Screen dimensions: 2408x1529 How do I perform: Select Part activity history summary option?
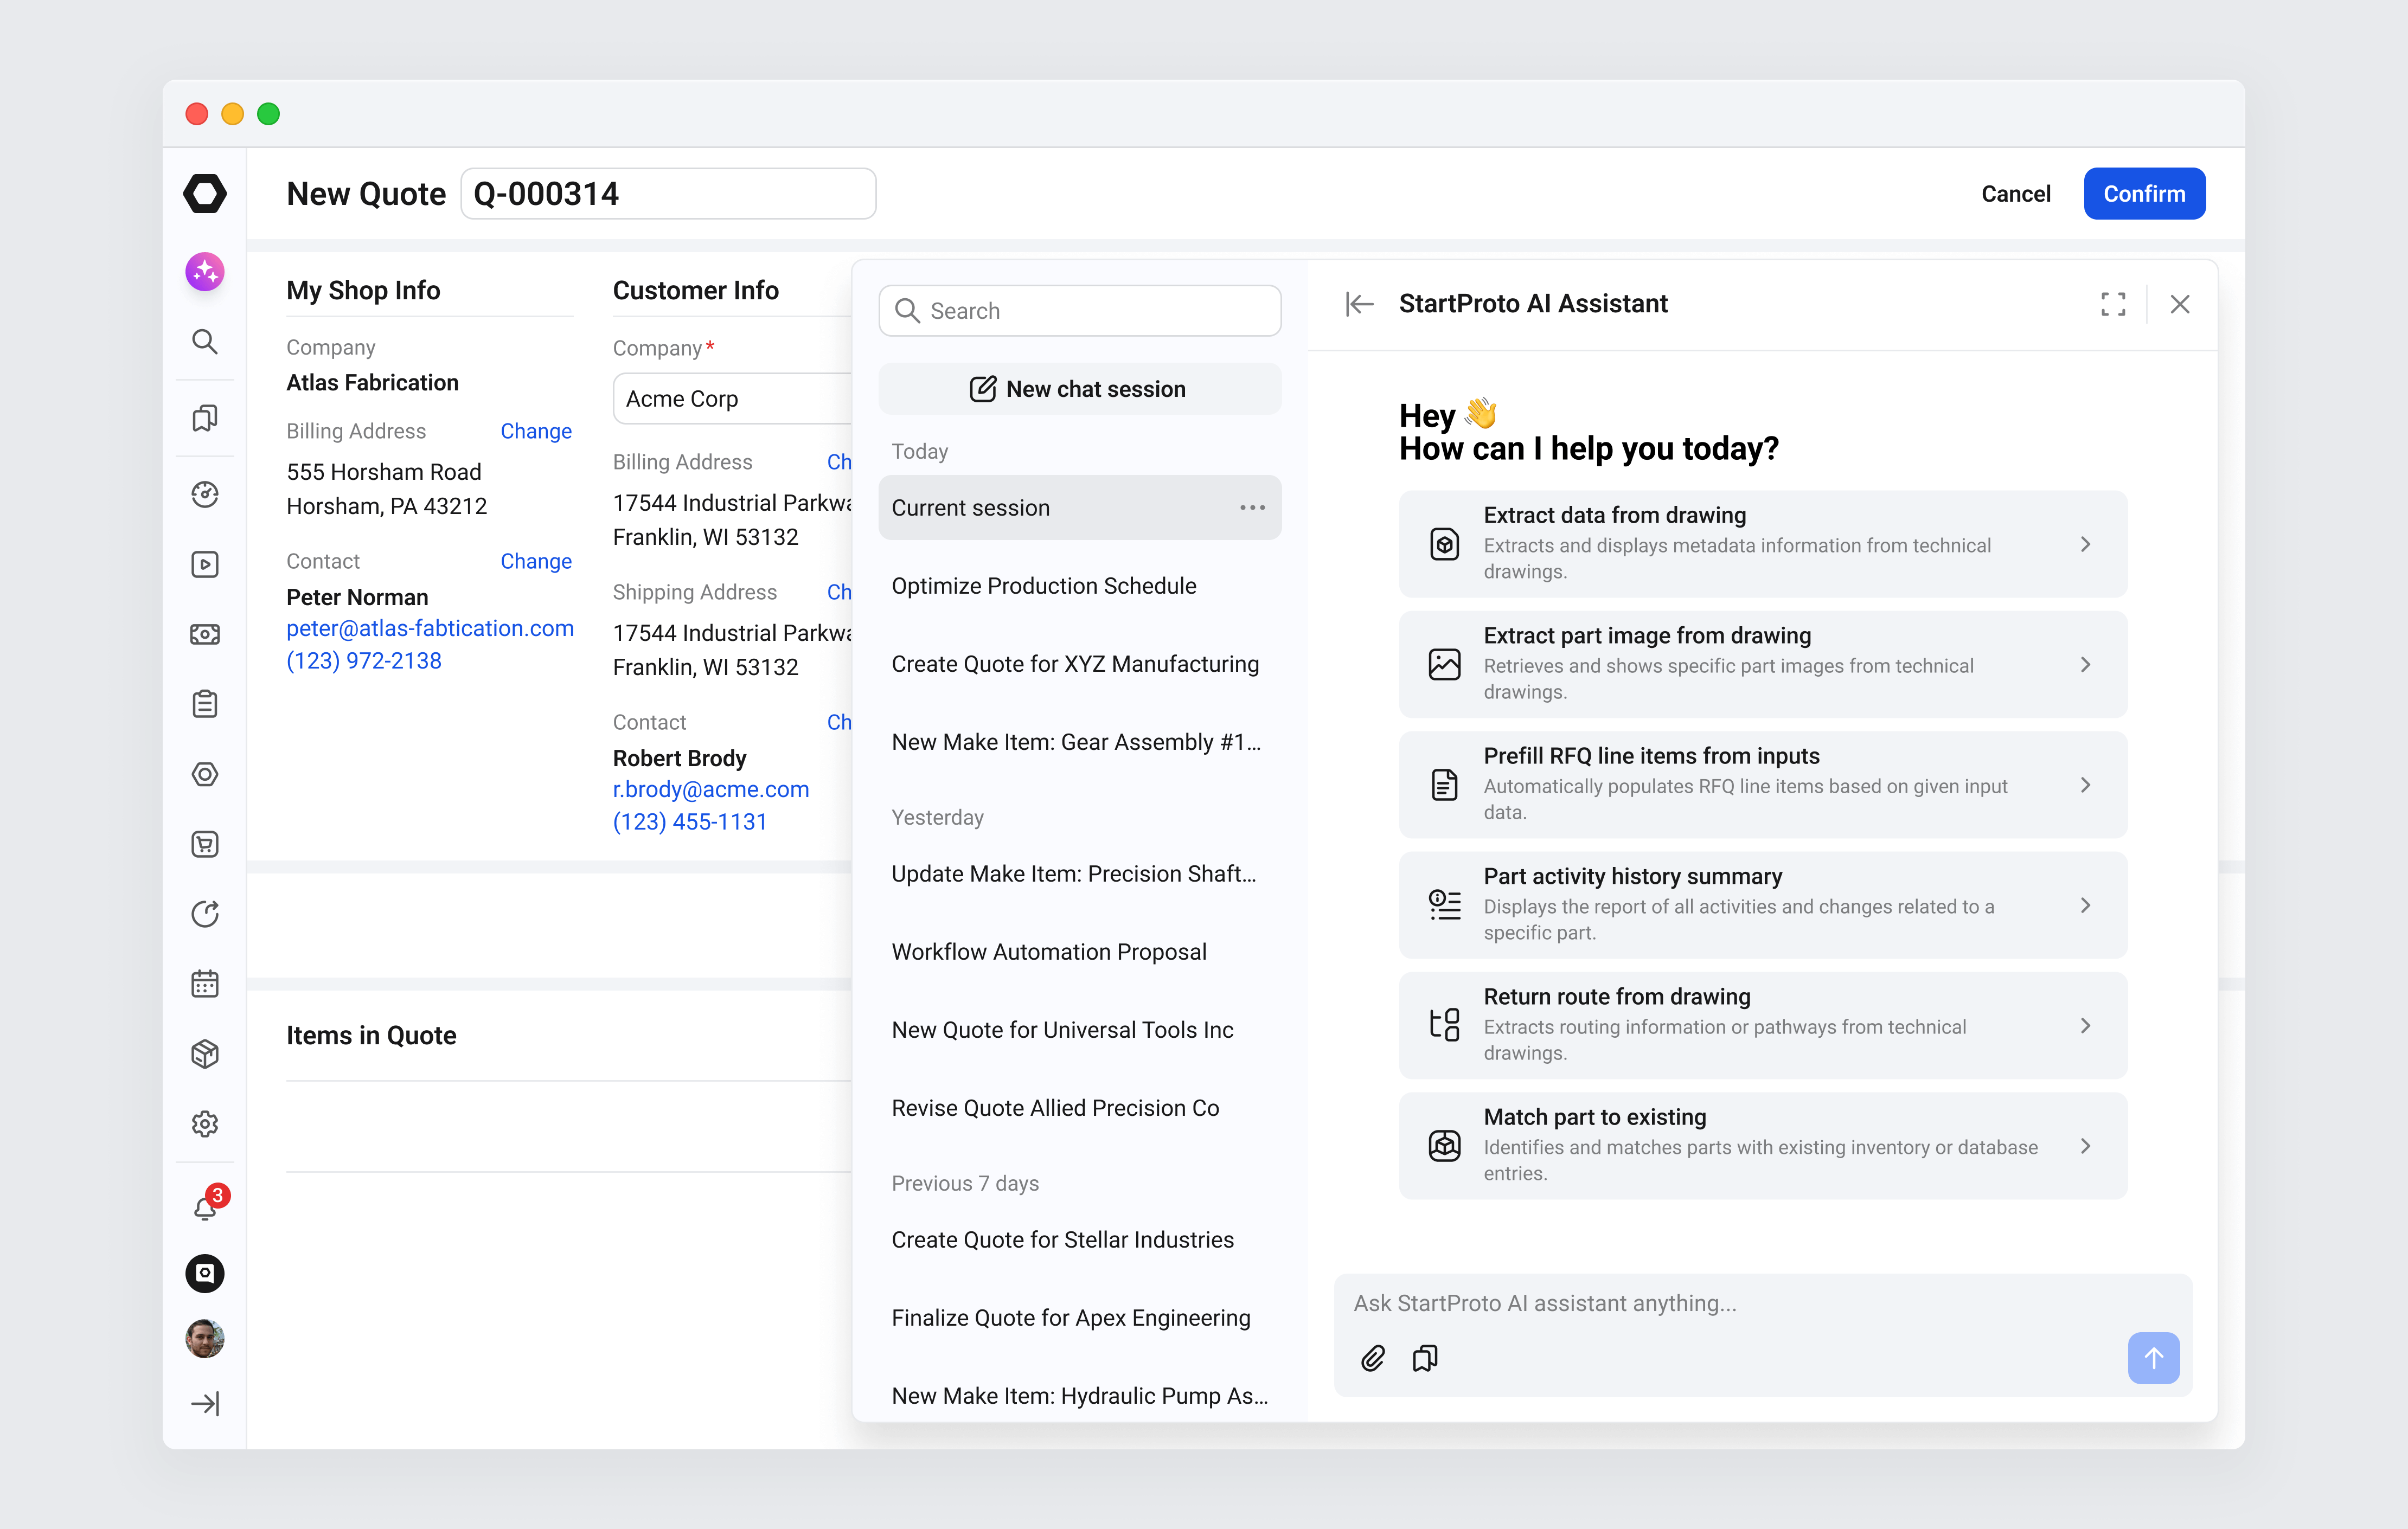click(1762, 905)
